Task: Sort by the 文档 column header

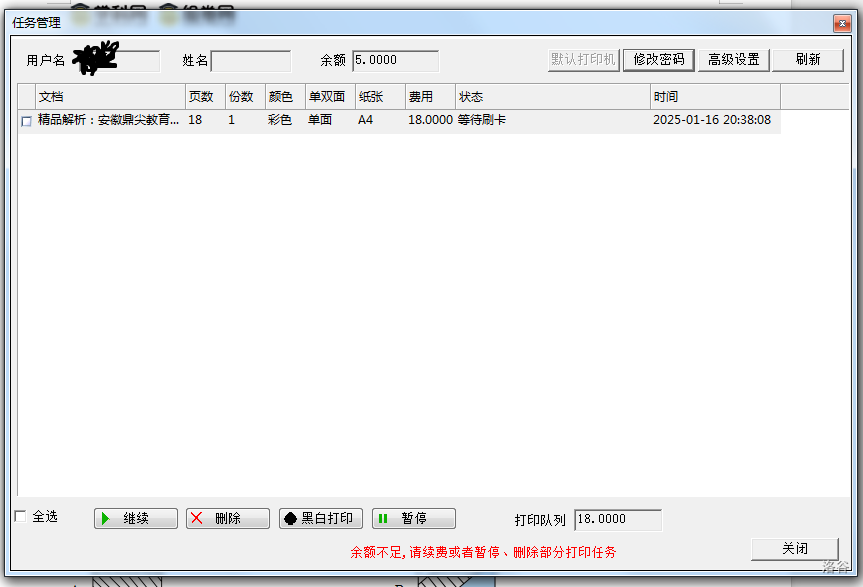Action: pos(110,97)
